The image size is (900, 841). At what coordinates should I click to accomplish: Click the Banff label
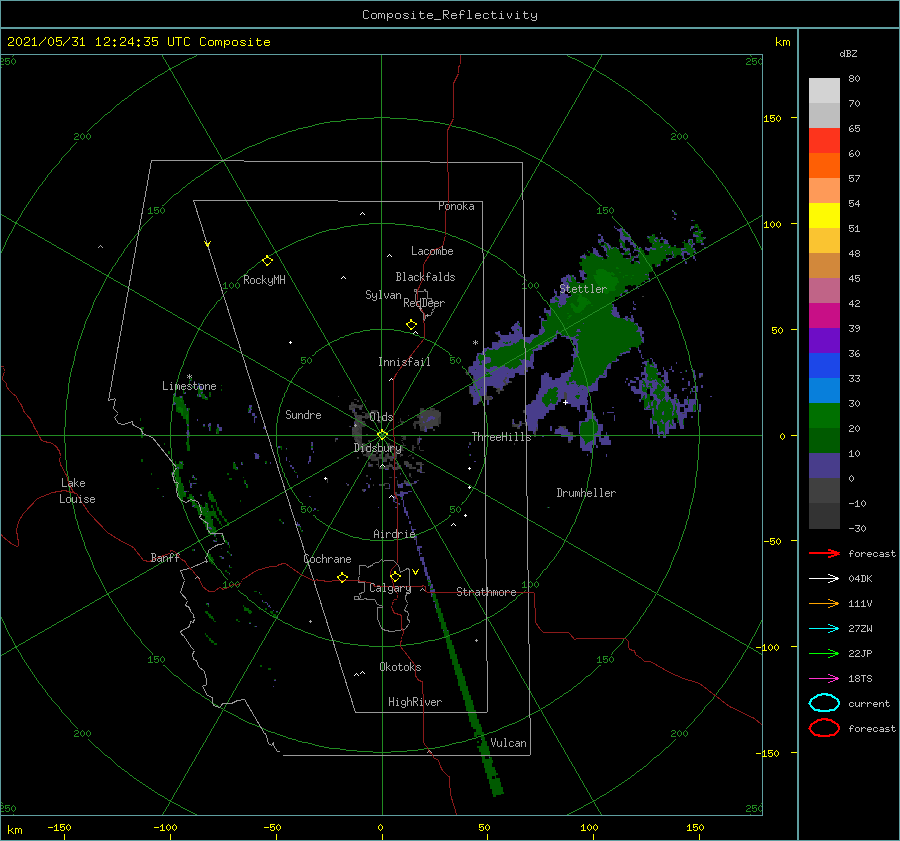[165, 557]
